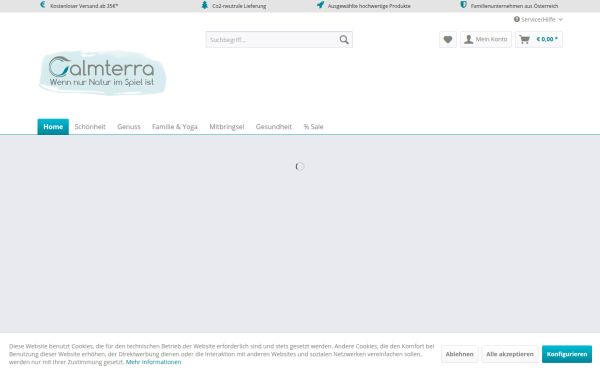Click the magnifier search icon

344,39
